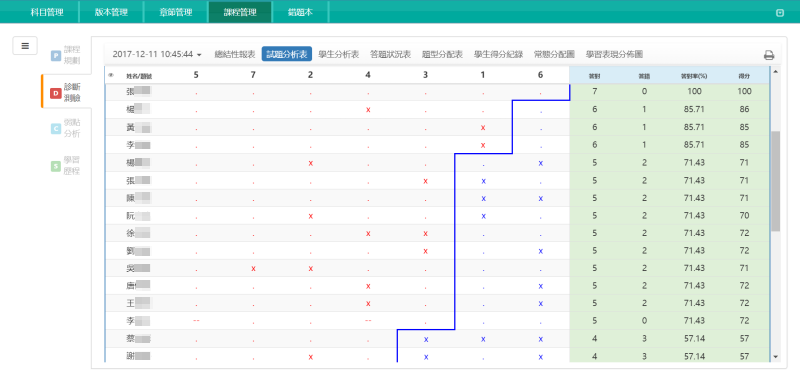This screenshot has height=384, width=800.
Task: Open the 2017-12-11 10:45:44 date dropdown
Action: (157, 54)
